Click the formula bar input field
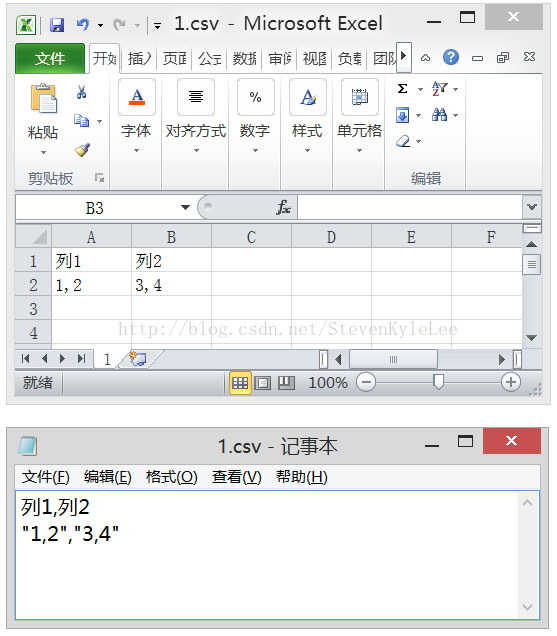Screen dimensions: 557x636 click(410, 207)
